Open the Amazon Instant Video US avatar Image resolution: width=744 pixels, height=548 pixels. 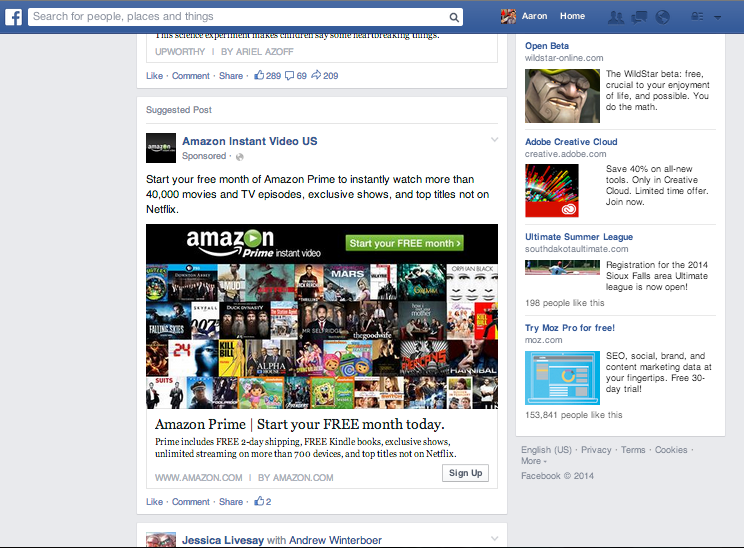[161, 148]
